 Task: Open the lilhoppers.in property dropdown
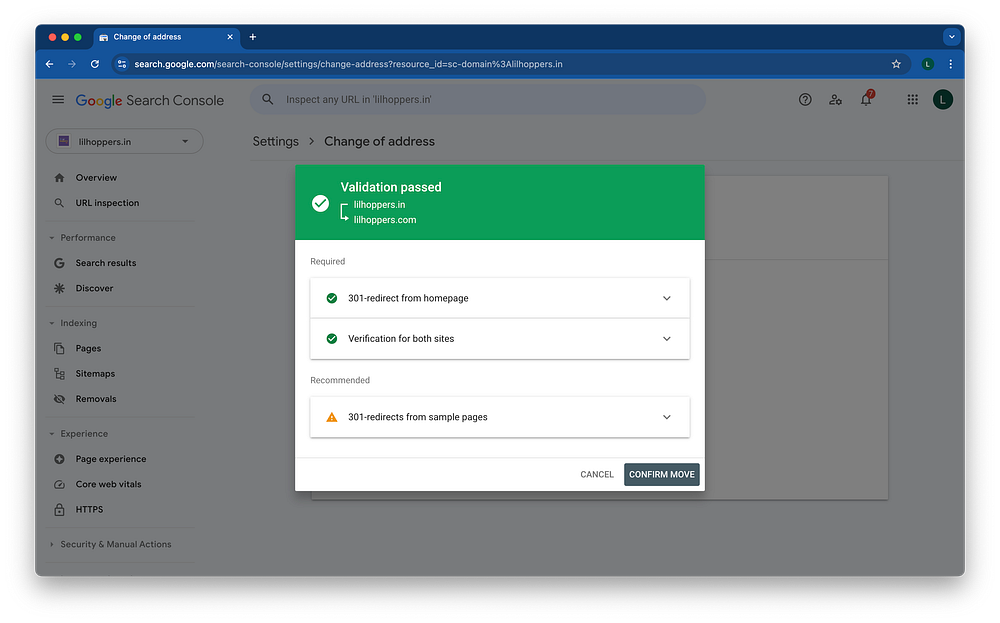(124, 142)
